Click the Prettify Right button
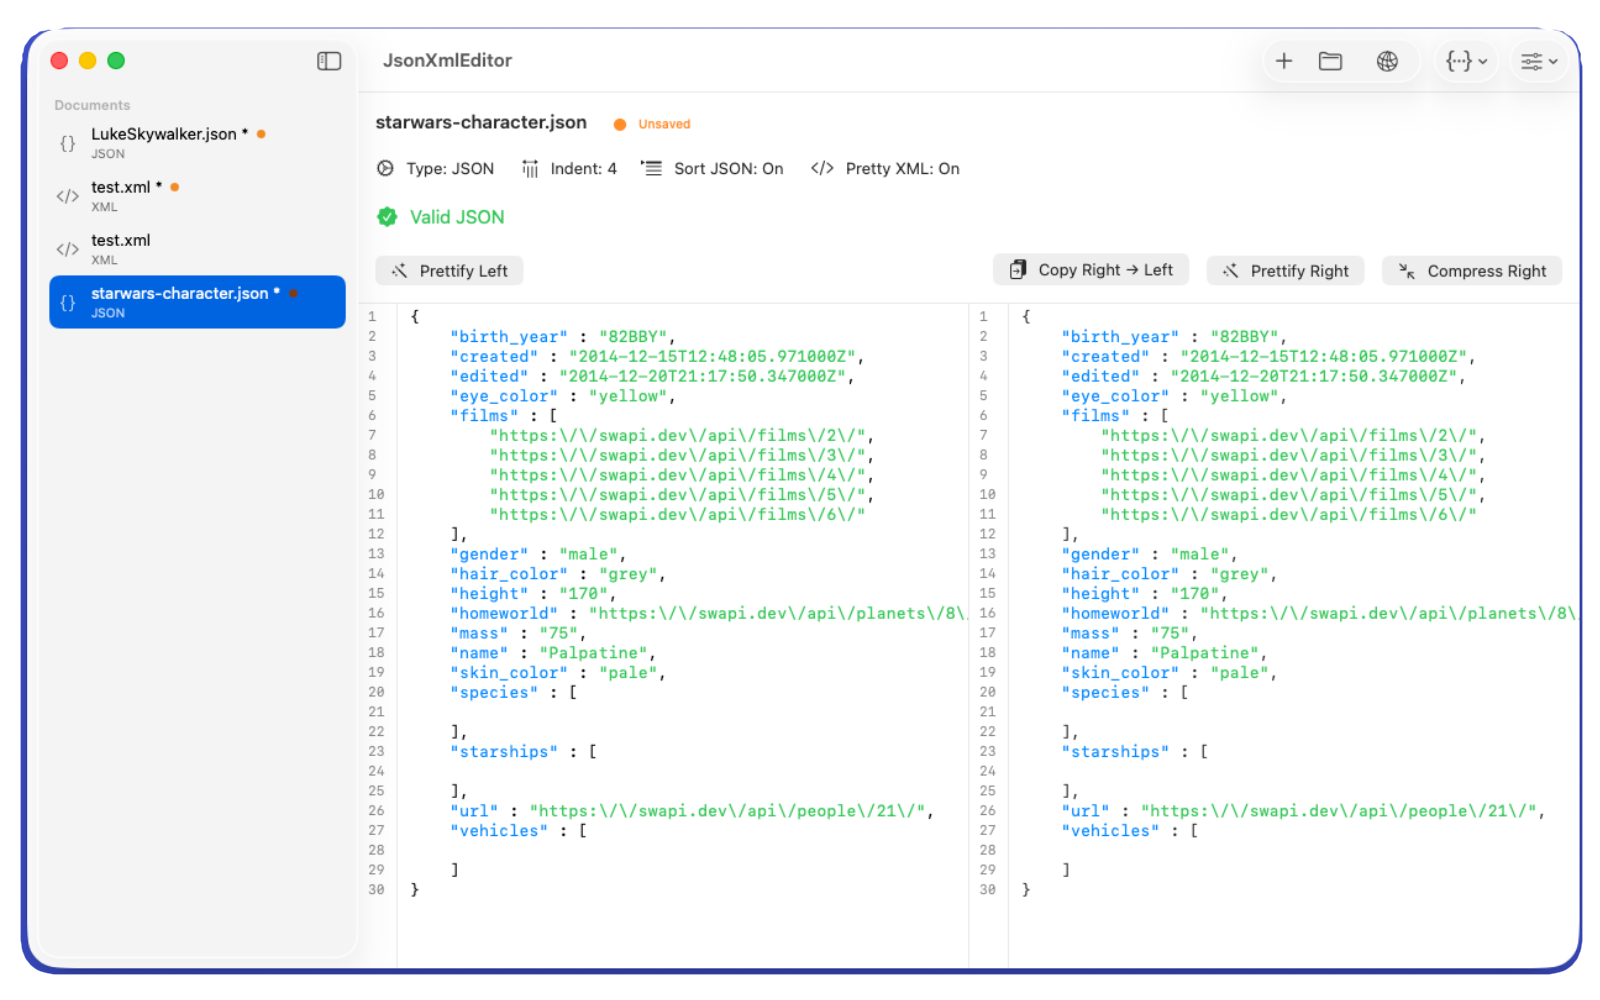Viewport: 1600px width, 1000px height. [1285, 270]
